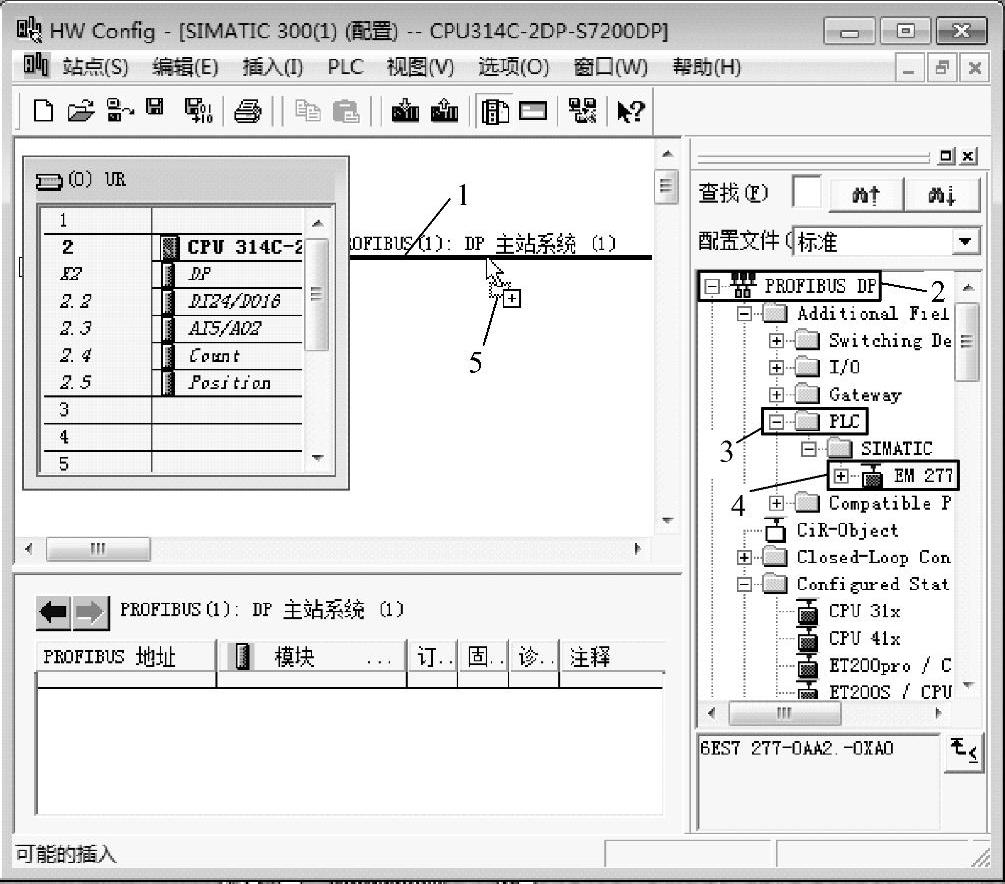The width and height of the screenshot is (1005, 884).
Task: Open the PLC menu
Action: click(x=345, y=67)
